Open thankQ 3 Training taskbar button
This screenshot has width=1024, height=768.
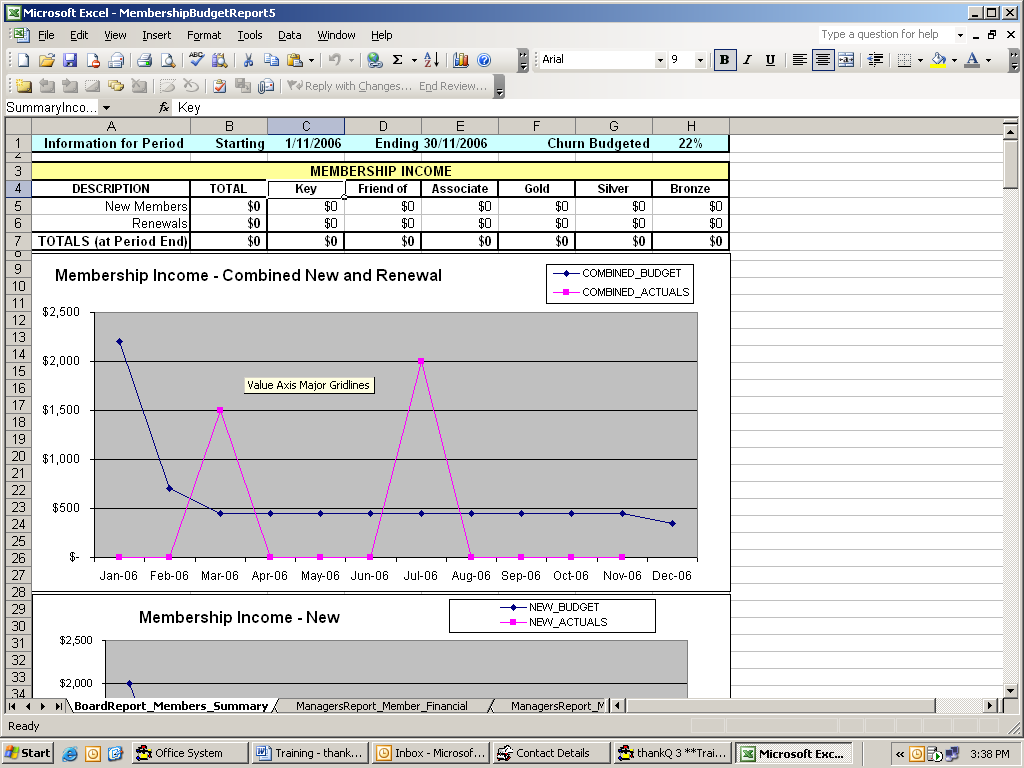pos(671,753)
